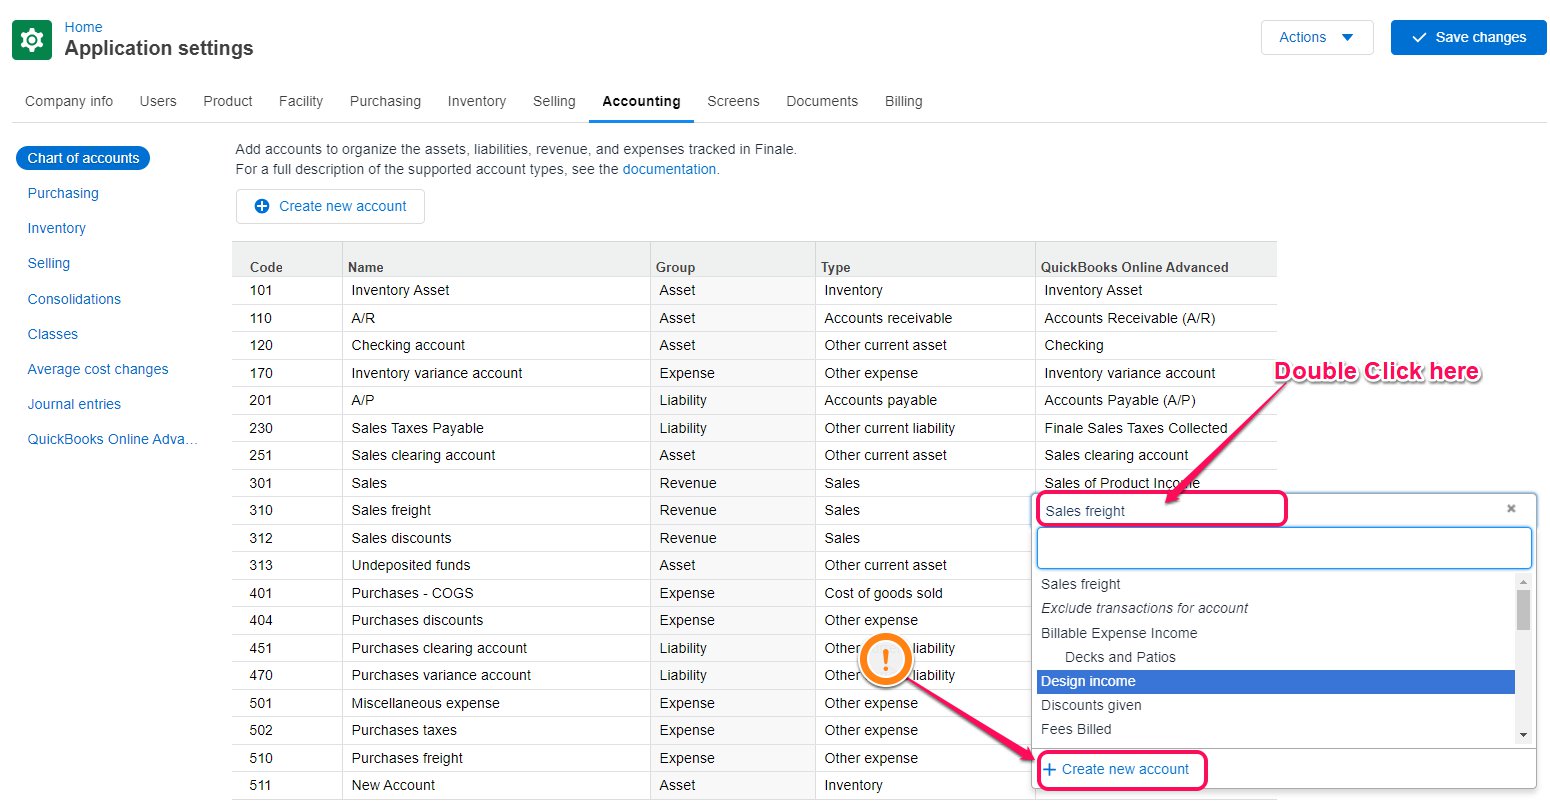This screenshot has height=805, width=1550.
Task: Click the scroll-down arrow in the dropdown list
Action: tap(1523, 735)
